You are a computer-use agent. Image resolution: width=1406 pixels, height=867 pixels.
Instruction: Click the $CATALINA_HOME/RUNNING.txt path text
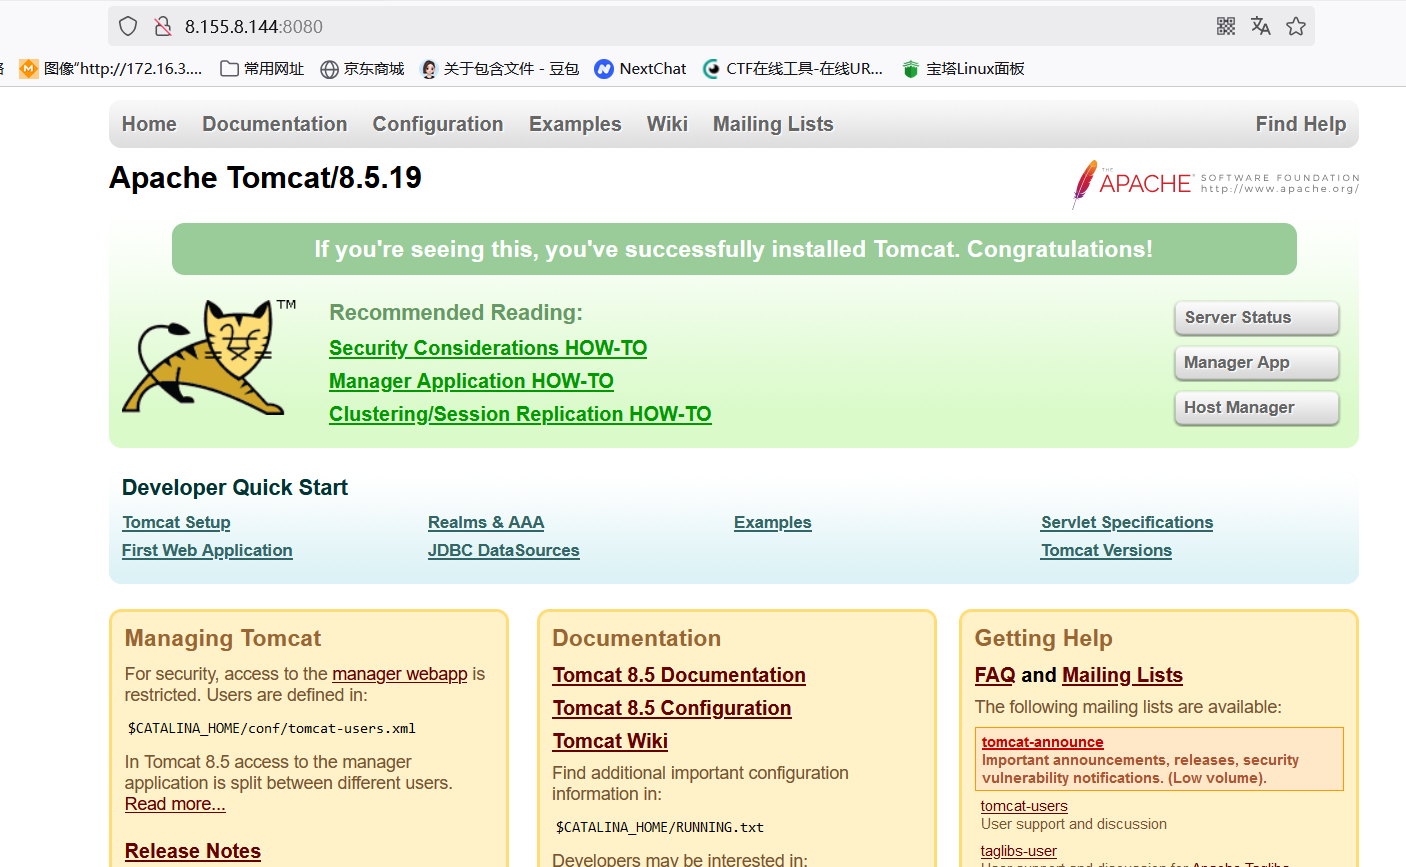tap(659, 827)
